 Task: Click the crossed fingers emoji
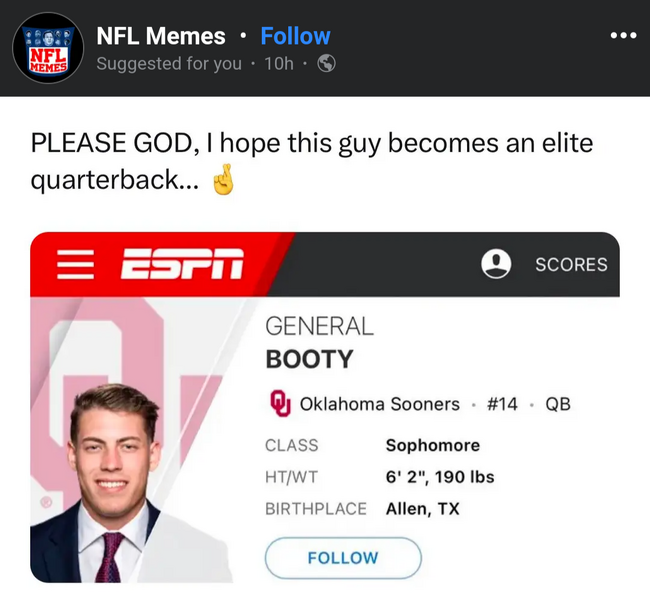pos(223,180)
